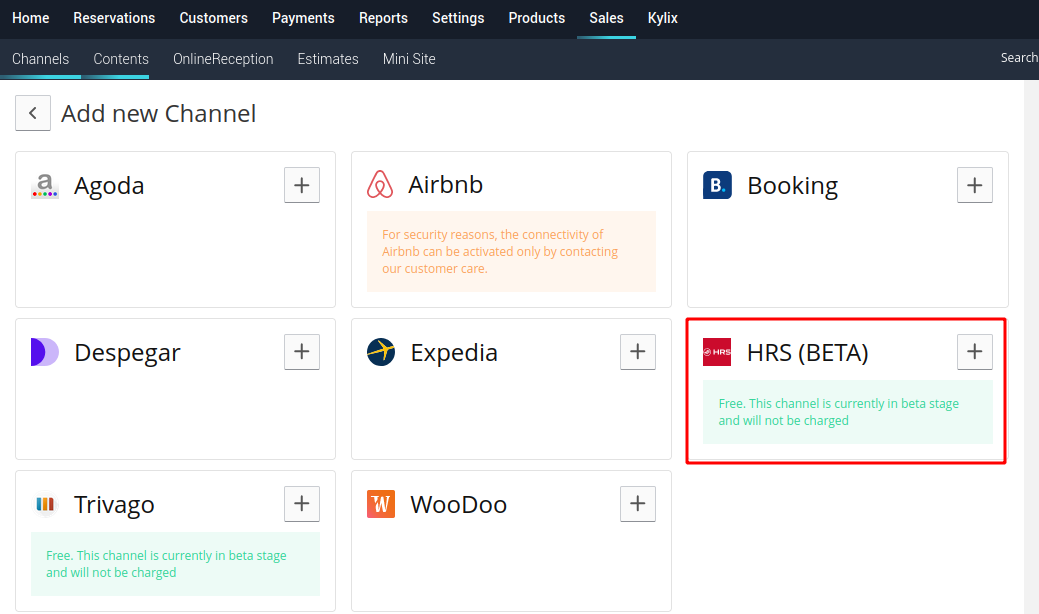Click the Despegar logo icon

click(x=45, y=352)
